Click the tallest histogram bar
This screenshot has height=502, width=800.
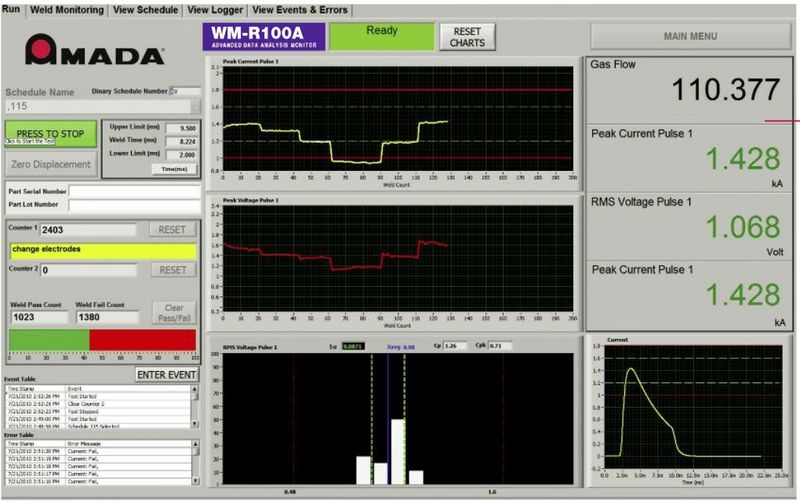click(x=398, y=451)
